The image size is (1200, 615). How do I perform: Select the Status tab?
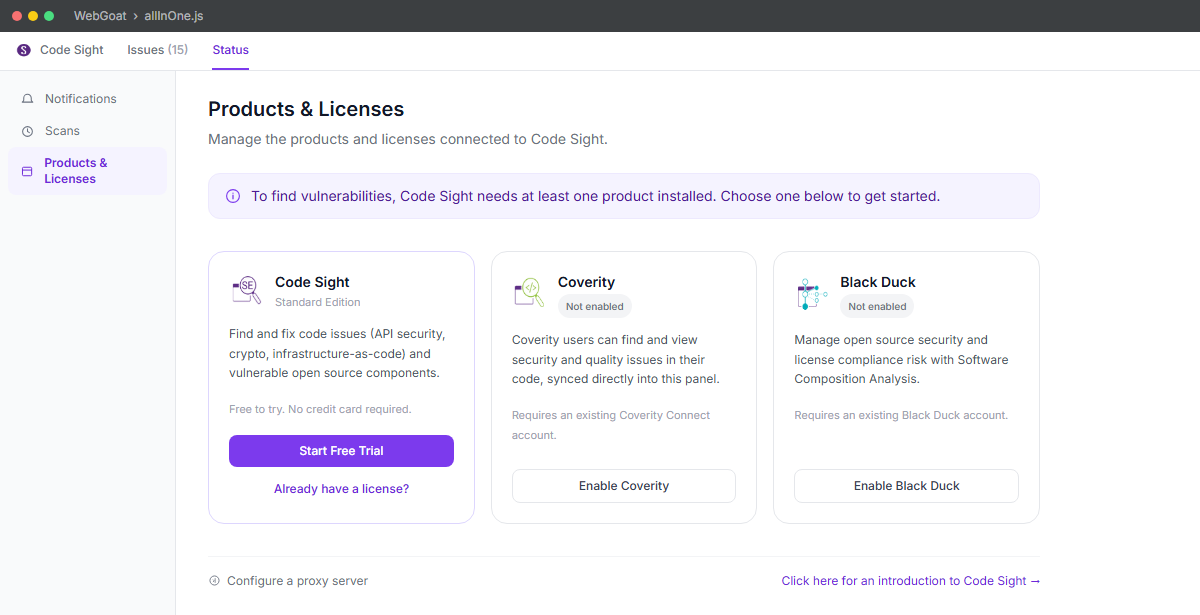click(x=231, y=50)
